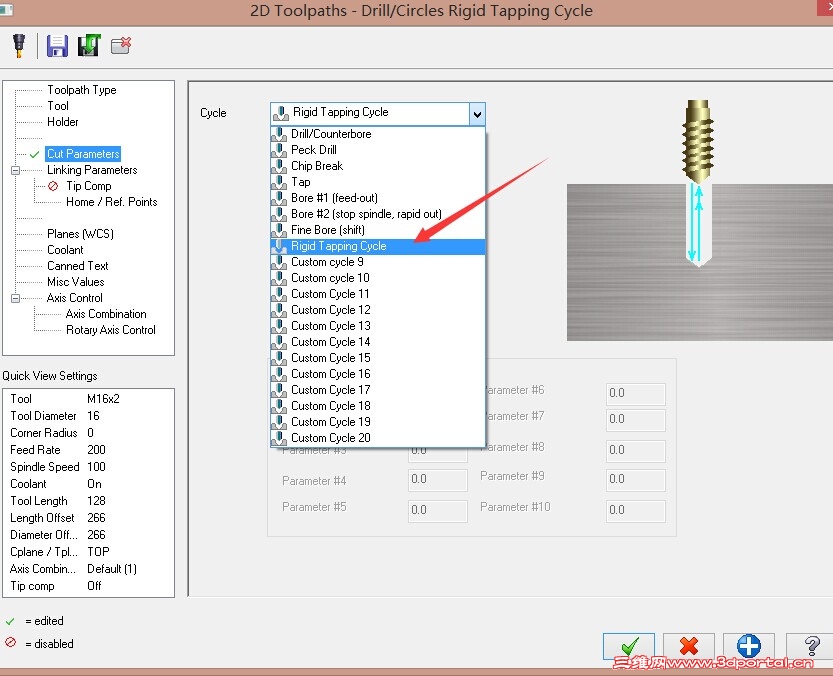Pick Custom Cycle 18 entry
833x676 pixels.
tap(378, 405)
